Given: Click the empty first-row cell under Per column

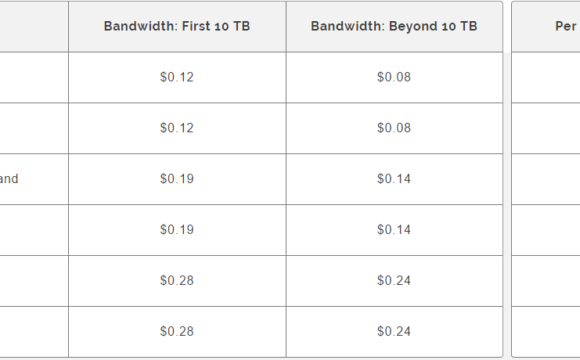Looking at the screenshot, I should [x=546, y=77].
